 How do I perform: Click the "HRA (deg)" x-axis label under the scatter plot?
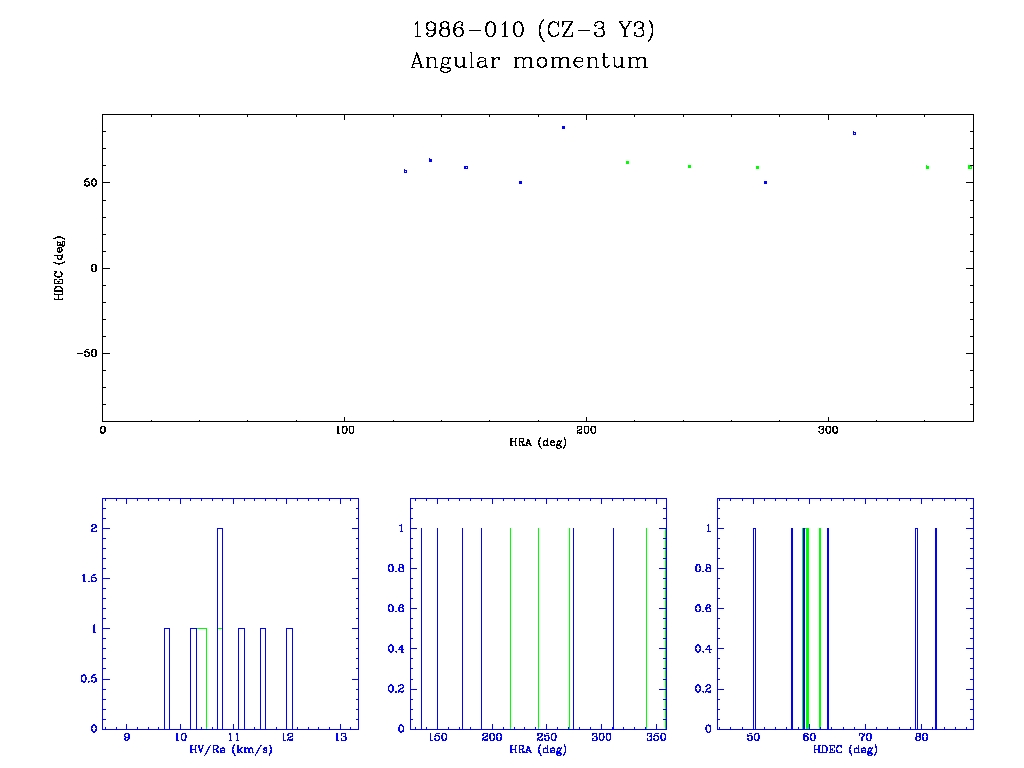[538, 443]
